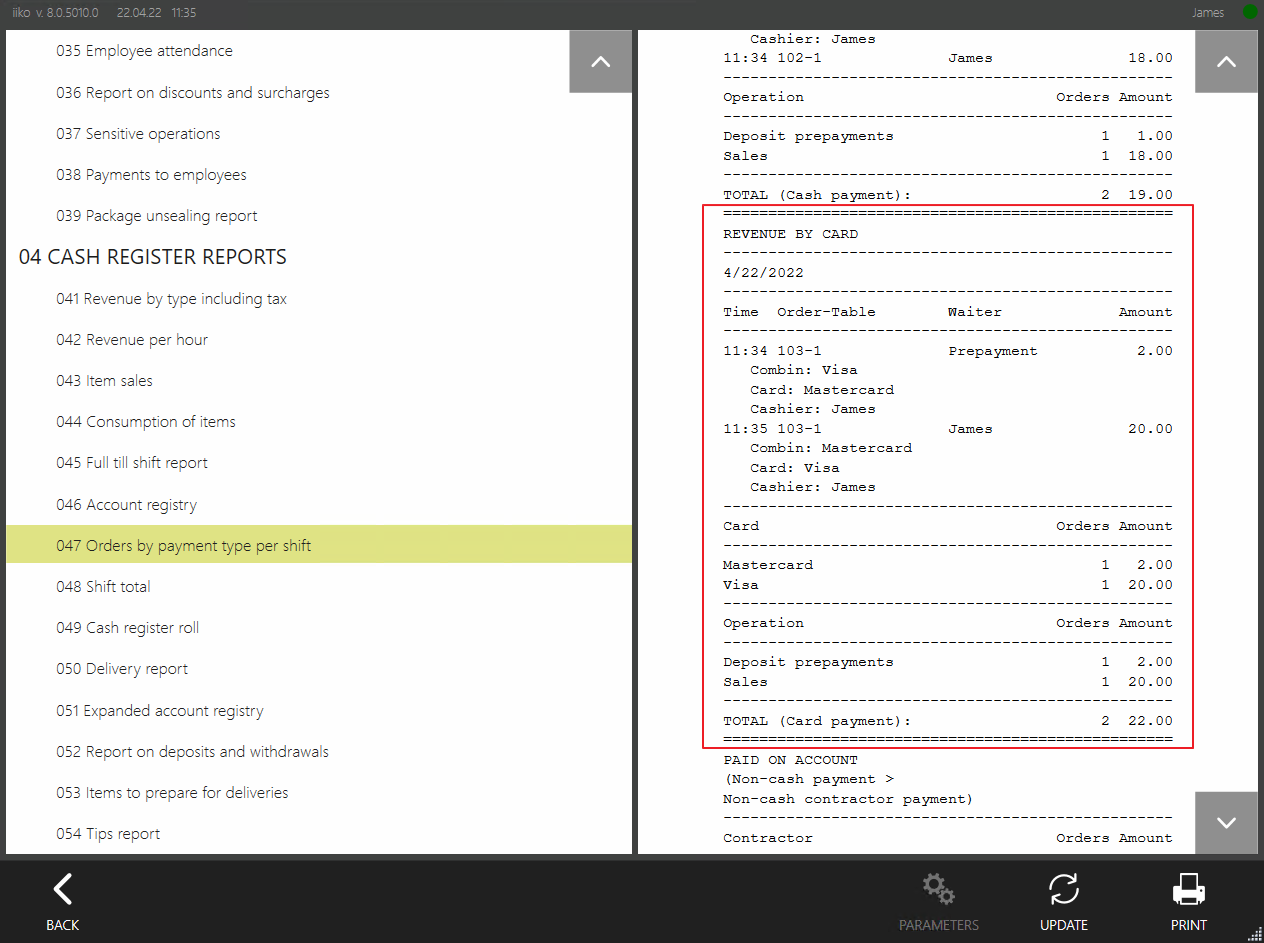Select highlighted 047 Orders by payment type
The image size is (1264, 943).
183,546
